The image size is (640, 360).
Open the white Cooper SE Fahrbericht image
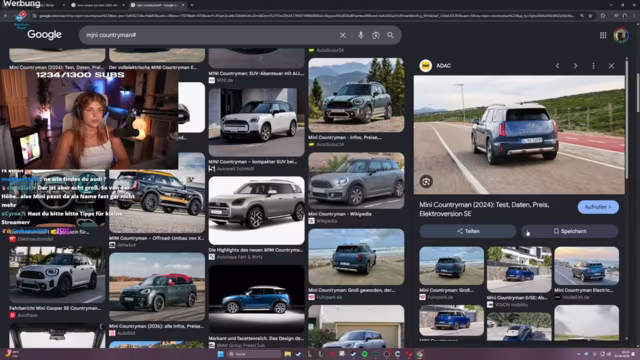point(57,275)
